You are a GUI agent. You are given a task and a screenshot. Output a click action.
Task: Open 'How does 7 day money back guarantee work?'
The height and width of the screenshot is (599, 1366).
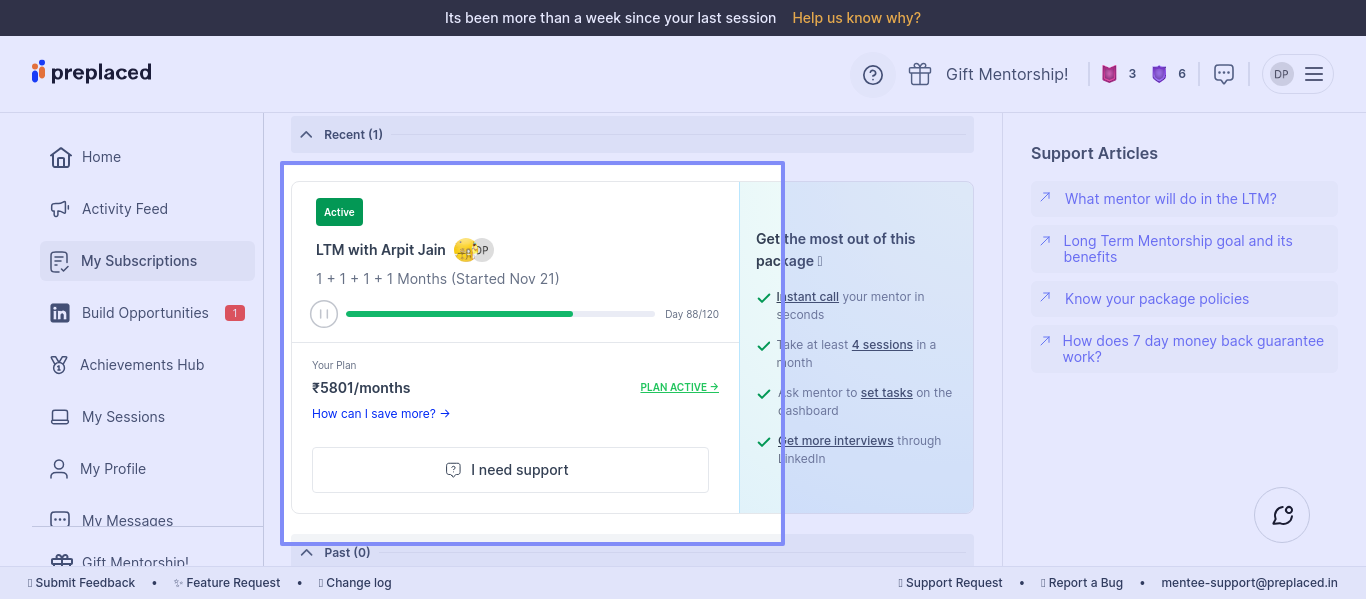click(x=1184, y=349)
